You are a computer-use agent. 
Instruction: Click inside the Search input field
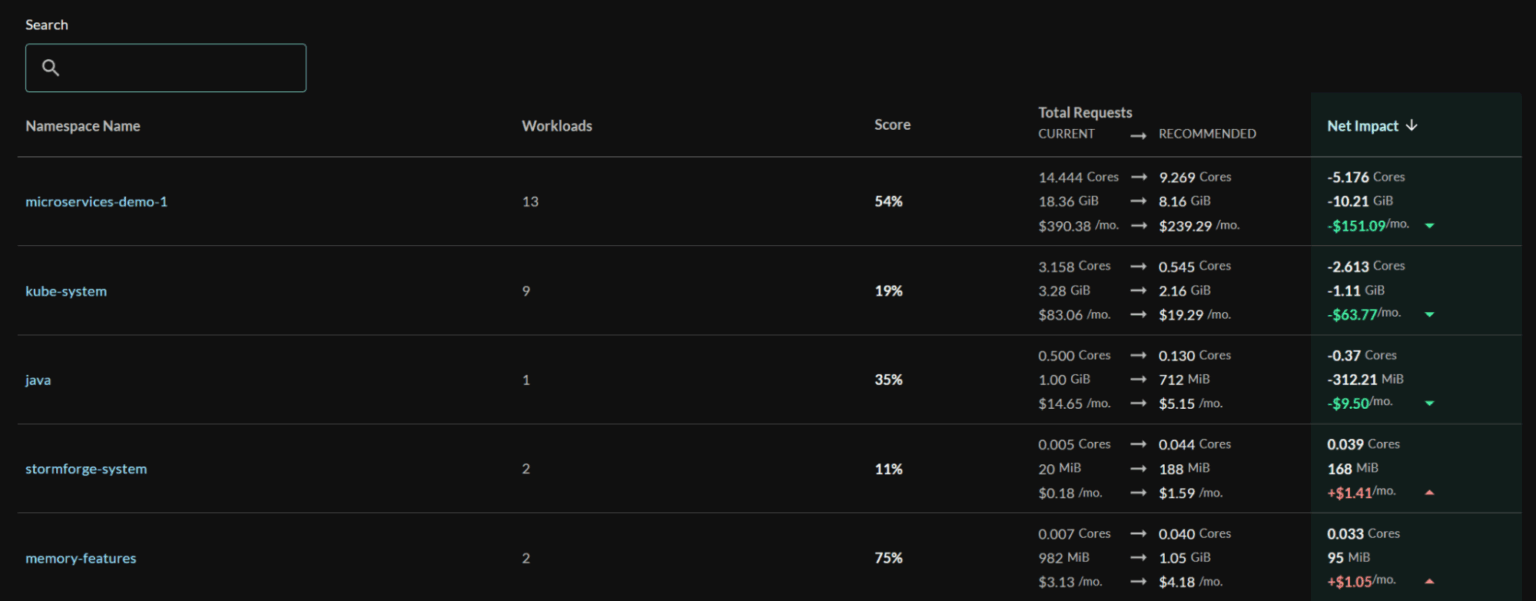tap(180, 68)
